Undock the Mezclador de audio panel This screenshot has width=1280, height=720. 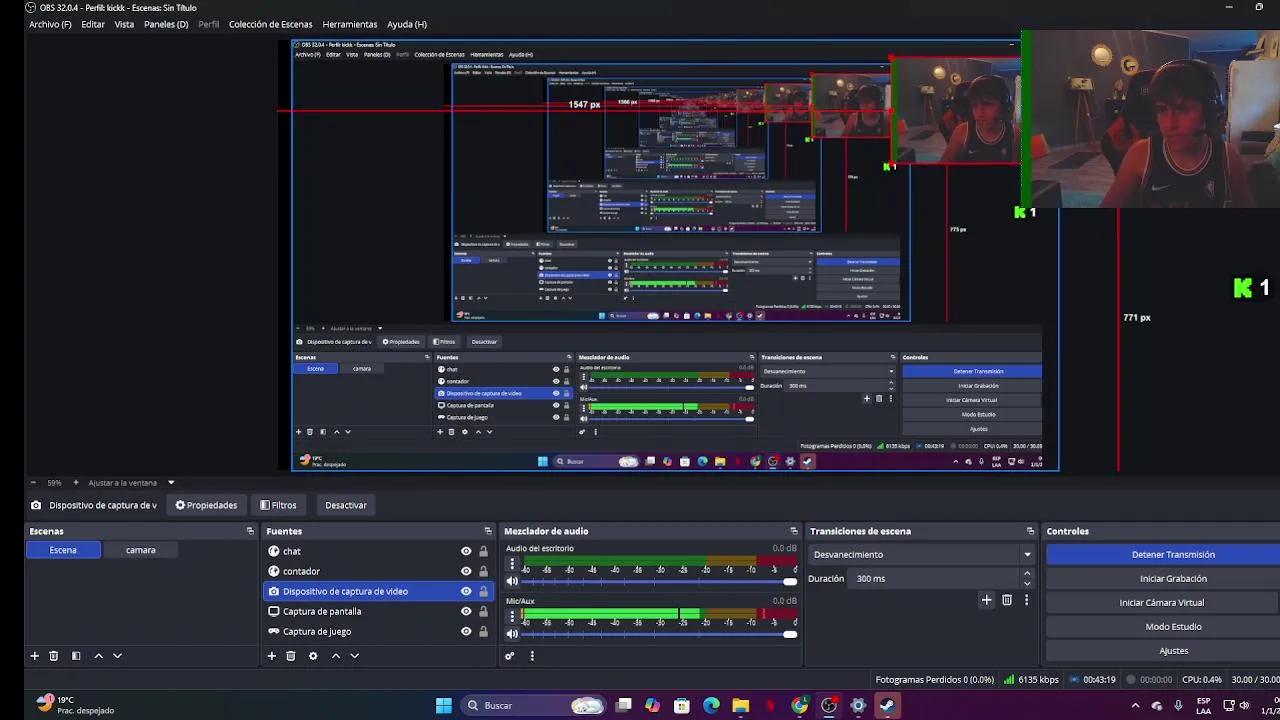tap(794, 531)
